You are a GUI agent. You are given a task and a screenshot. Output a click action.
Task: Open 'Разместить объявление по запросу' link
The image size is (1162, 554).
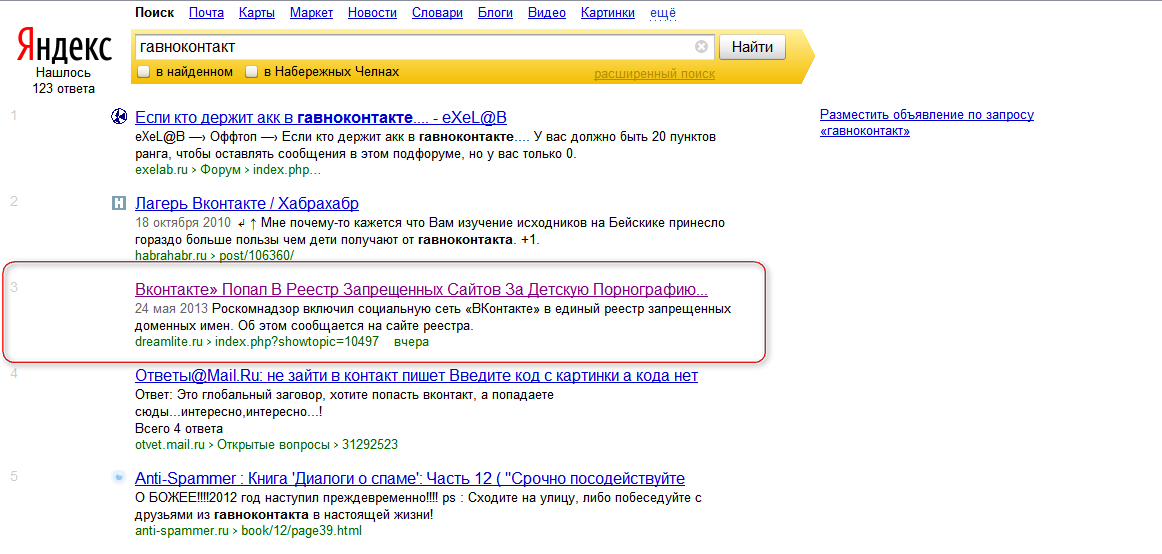(x=927, y=123)
